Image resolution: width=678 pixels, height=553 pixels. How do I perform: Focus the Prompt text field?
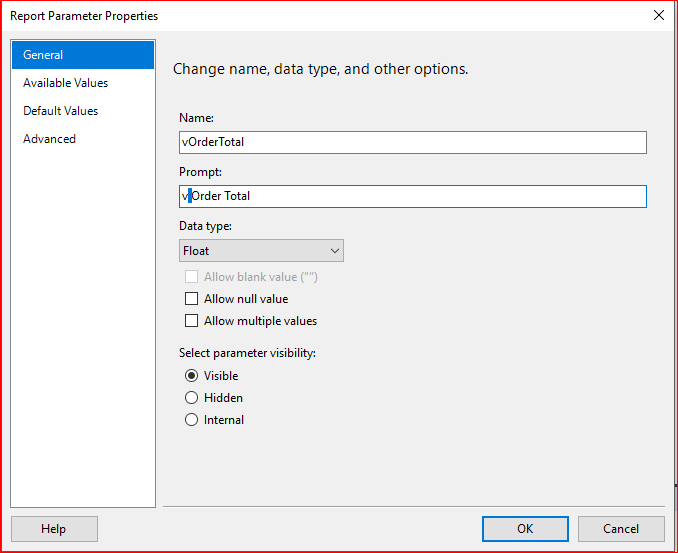pos(412,196)
